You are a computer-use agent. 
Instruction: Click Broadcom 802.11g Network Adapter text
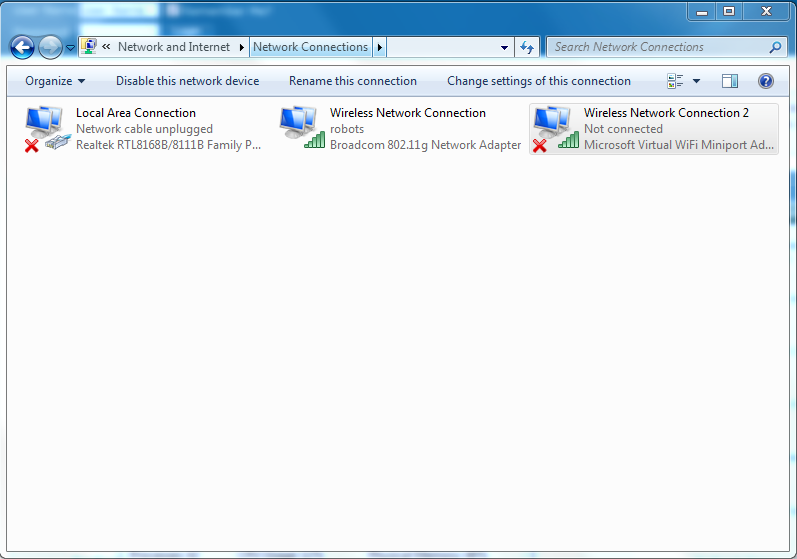coord(425,145)
